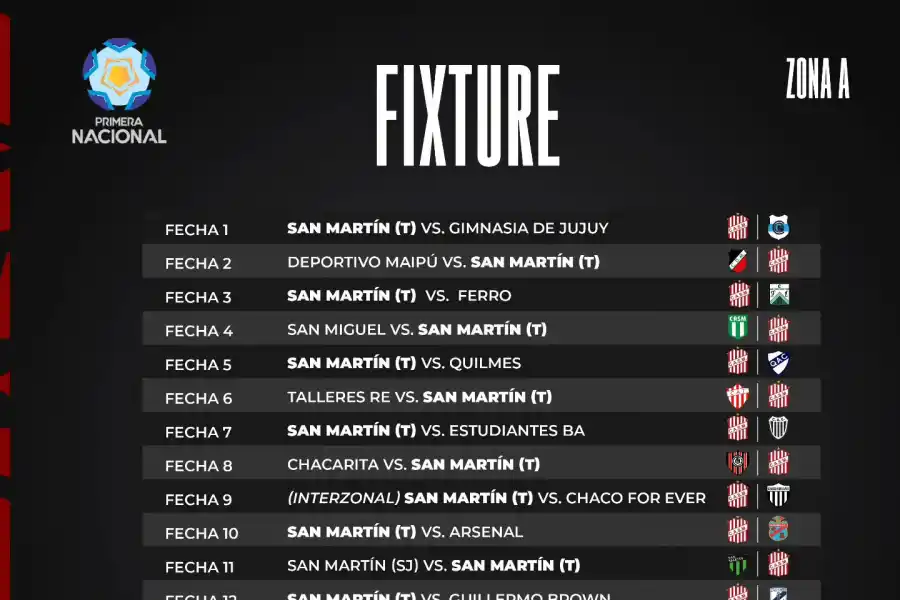Click the Primera Nacional logo
This screenshot has height=600, width=900.
(119, 91)
